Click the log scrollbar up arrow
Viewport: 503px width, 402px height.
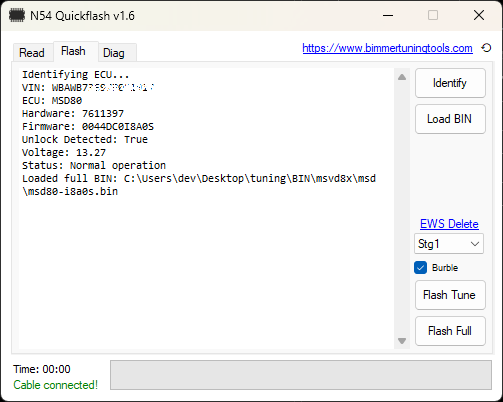click(402, 77)
